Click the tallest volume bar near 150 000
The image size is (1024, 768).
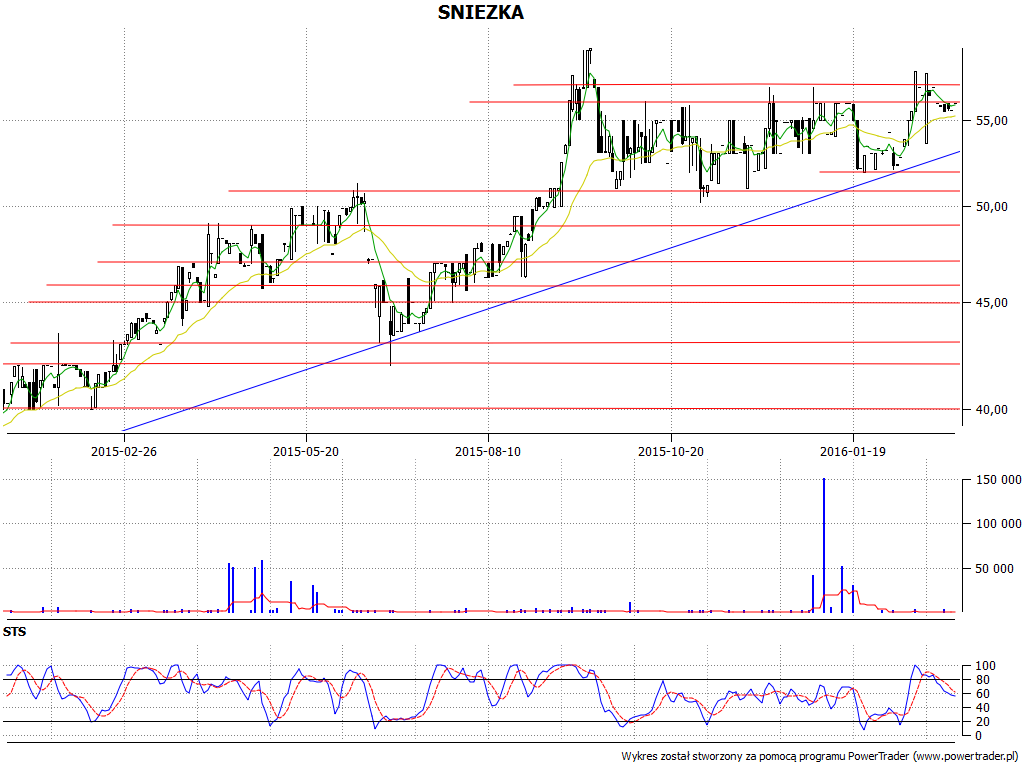[824, 545]
